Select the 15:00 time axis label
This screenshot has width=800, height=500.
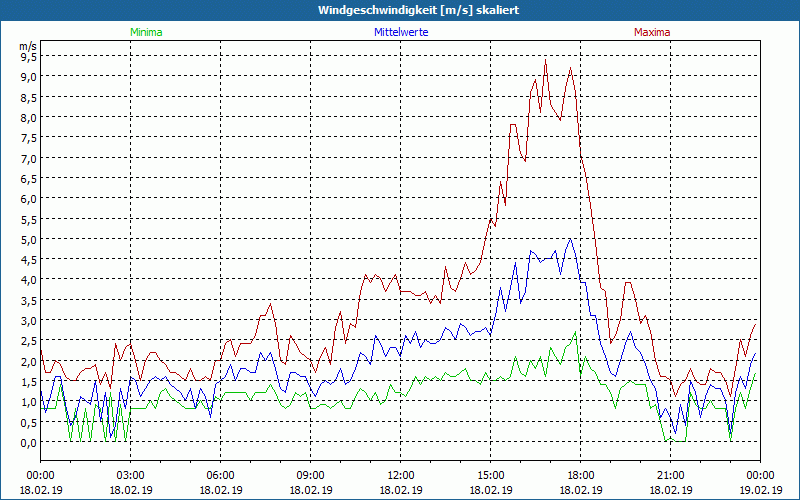coord(490,475)
